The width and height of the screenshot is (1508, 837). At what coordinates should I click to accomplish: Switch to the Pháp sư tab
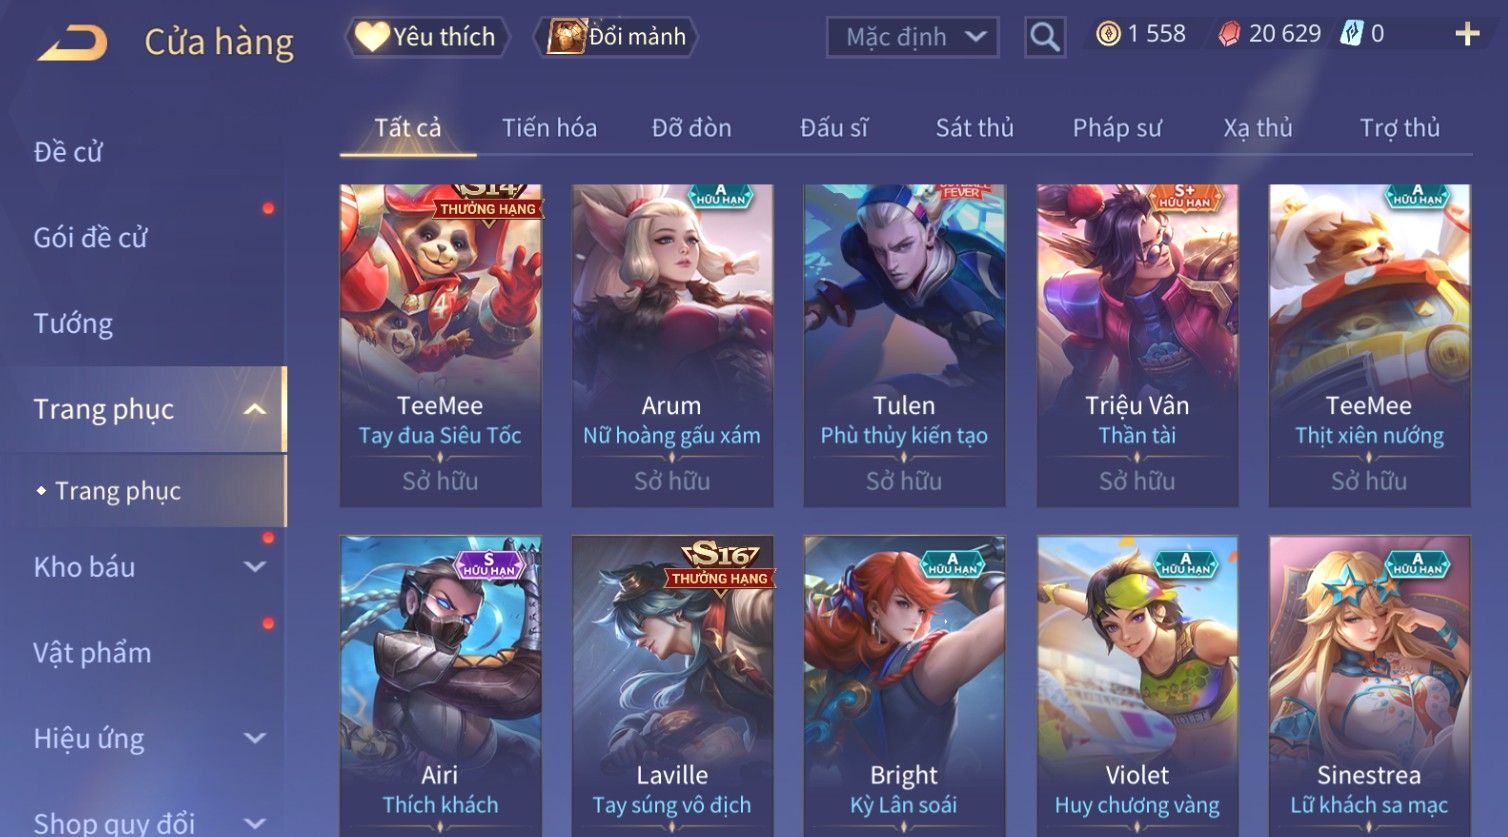1117,128
